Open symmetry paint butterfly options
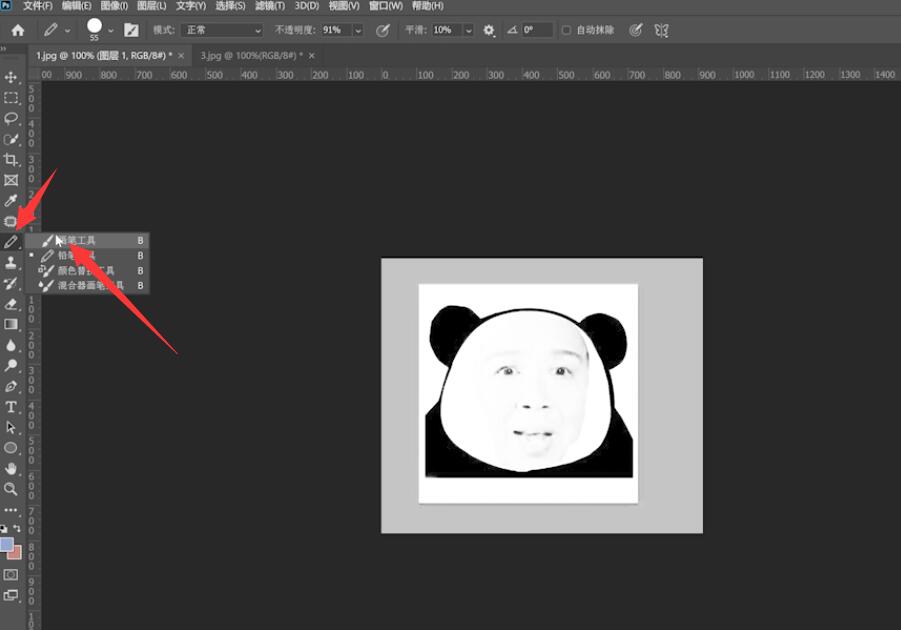 click(x=661, y=30)
